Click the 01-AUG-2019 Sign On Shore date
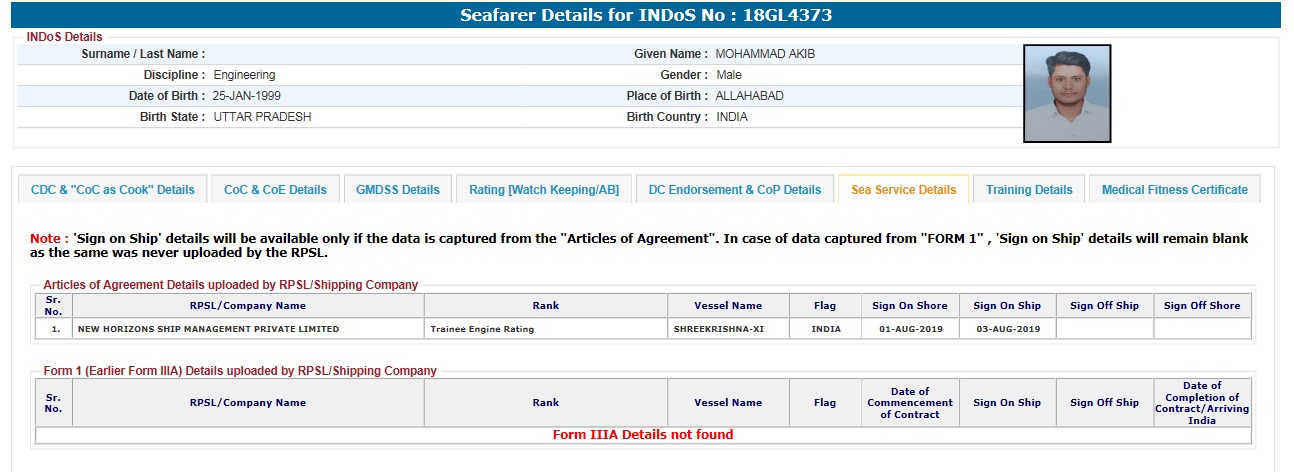The height and width of the screenshot is (472, 1294). tap(910, 329)
